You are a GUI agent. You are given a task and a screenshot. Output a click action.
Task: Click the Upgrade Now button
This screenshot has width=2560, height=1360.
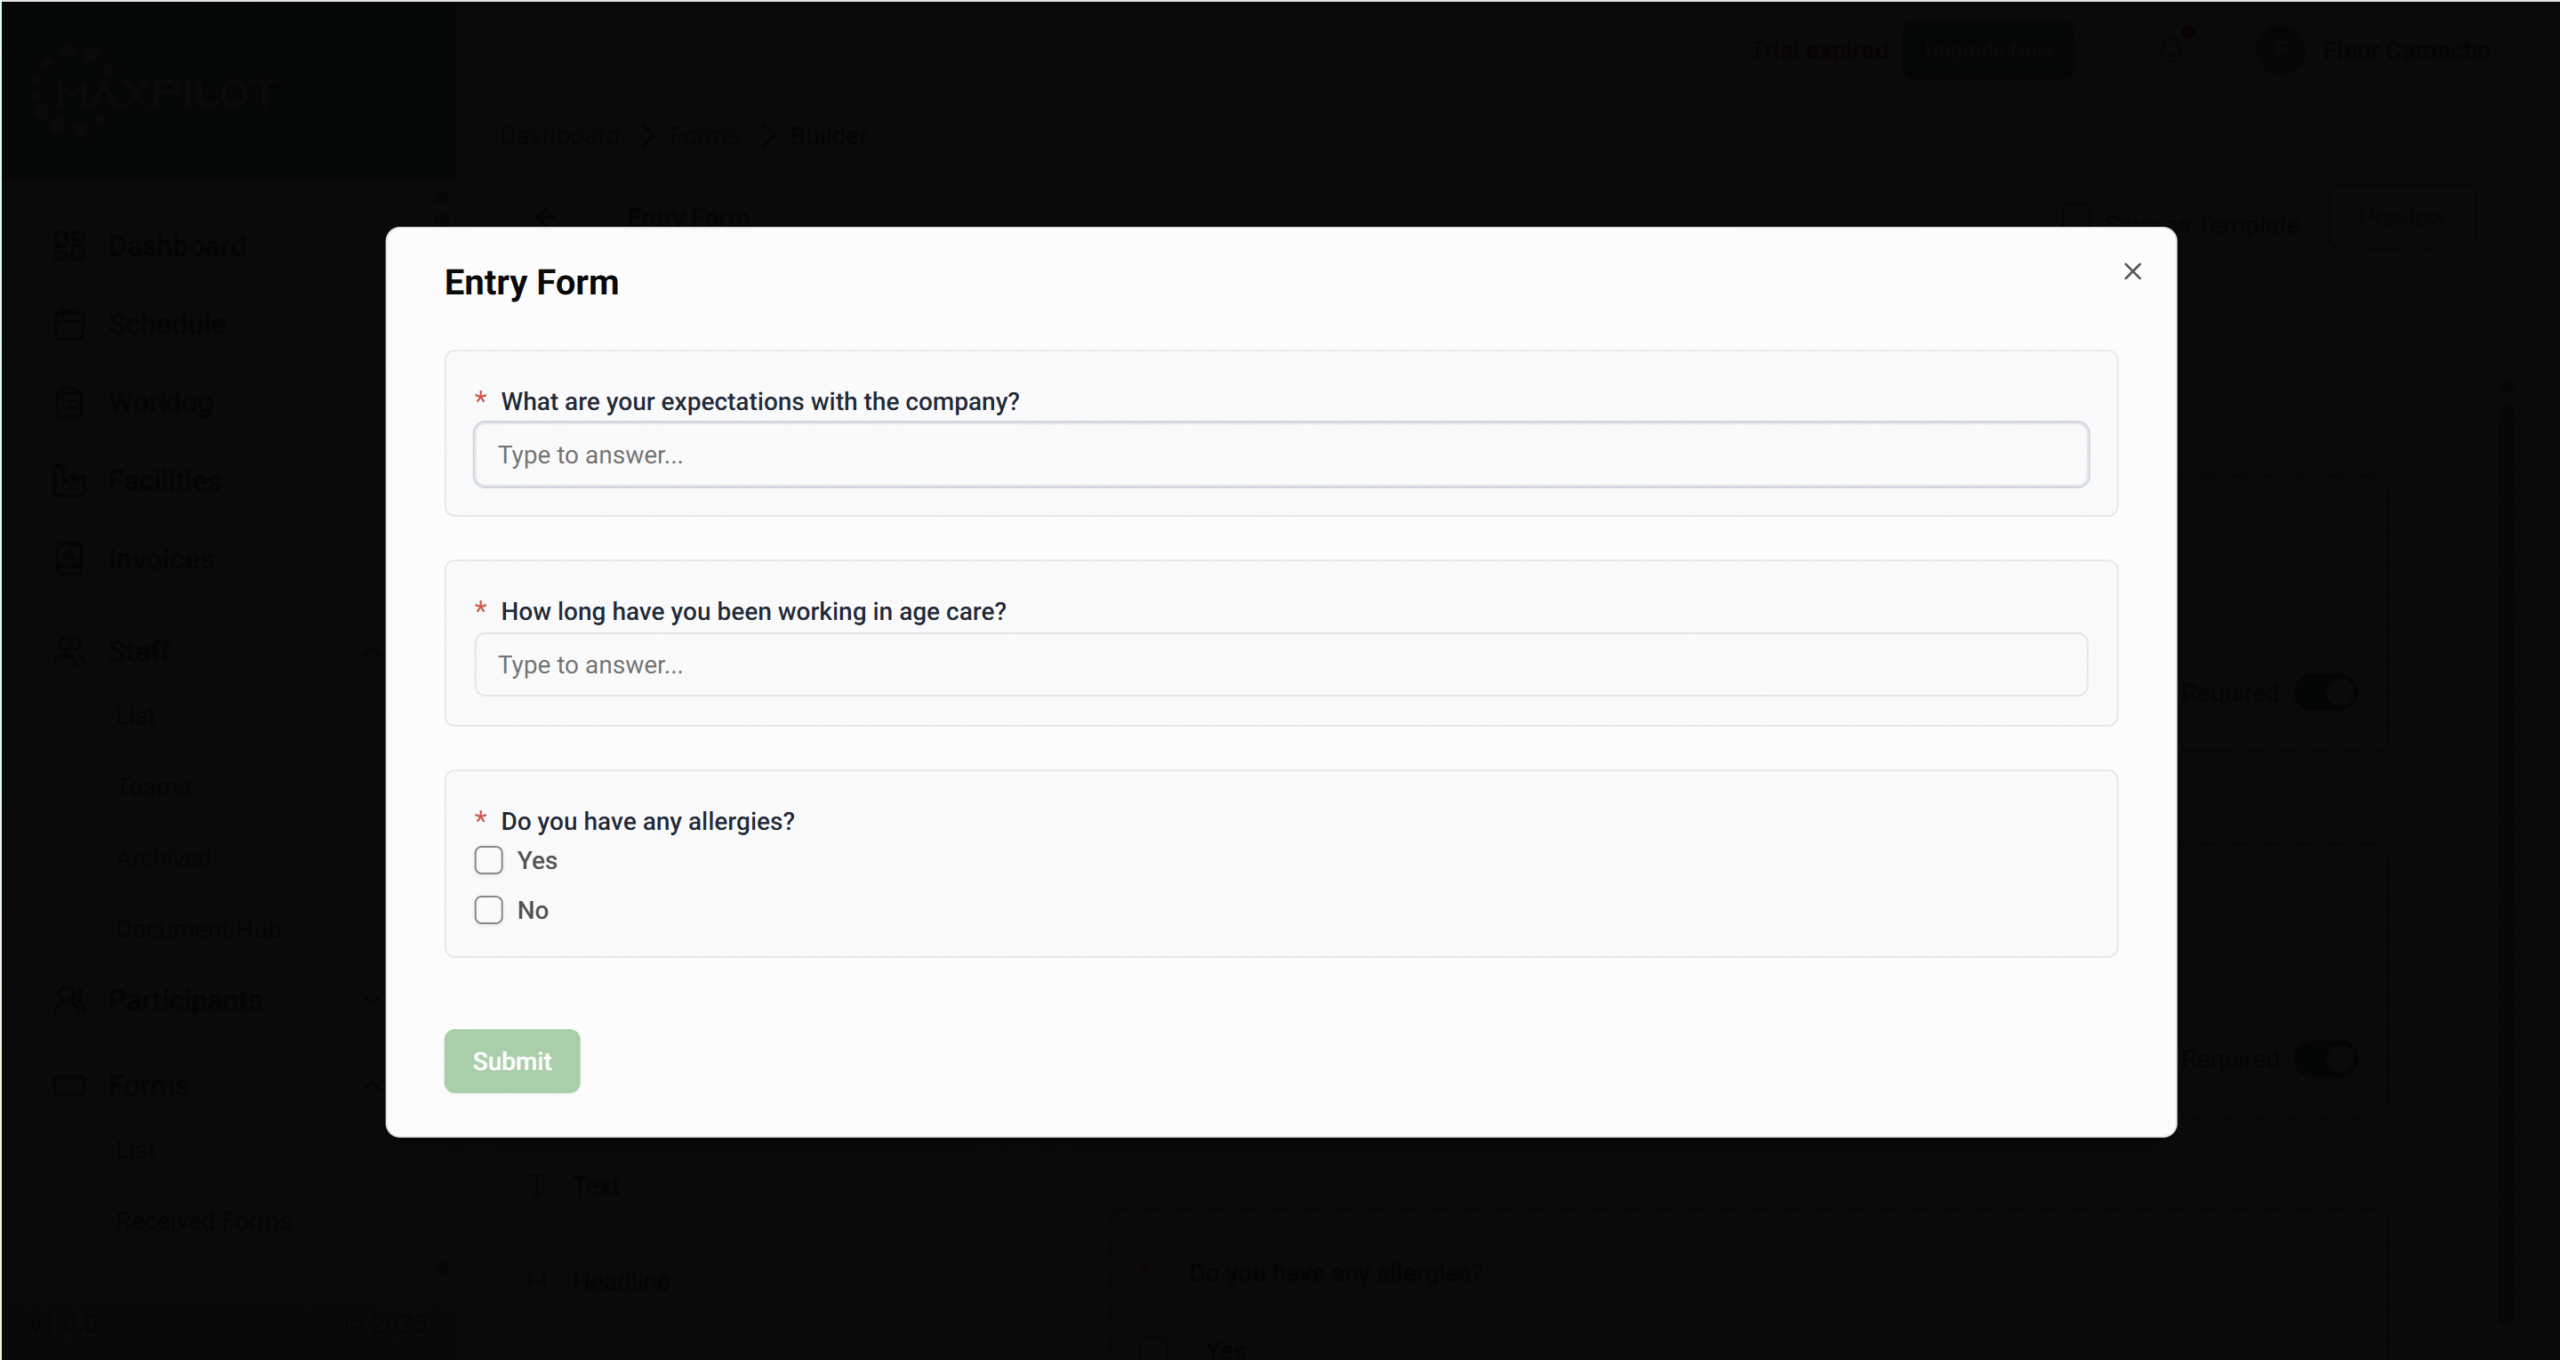click(1987, 50)
